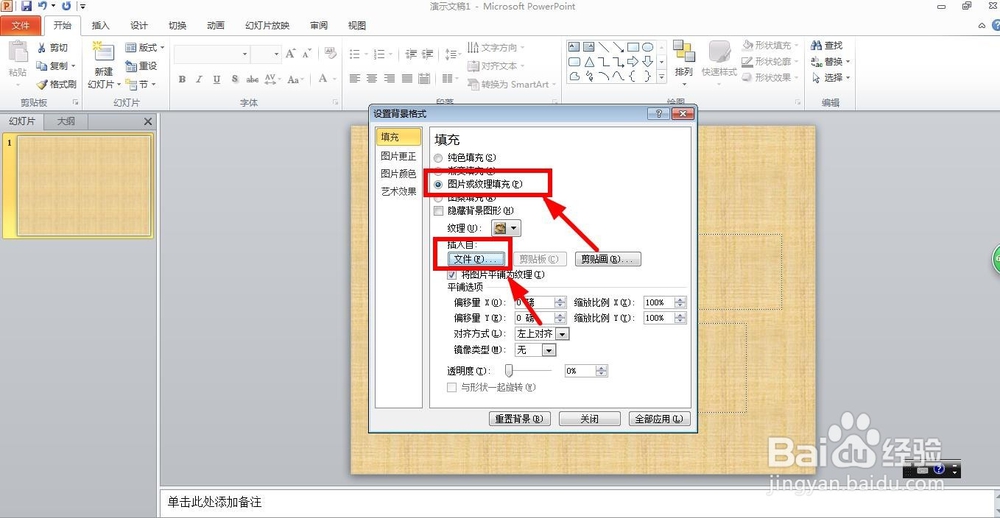1000x518 pixels.
Task: Click the Increase Font Size icon
Action: [291, 54]
